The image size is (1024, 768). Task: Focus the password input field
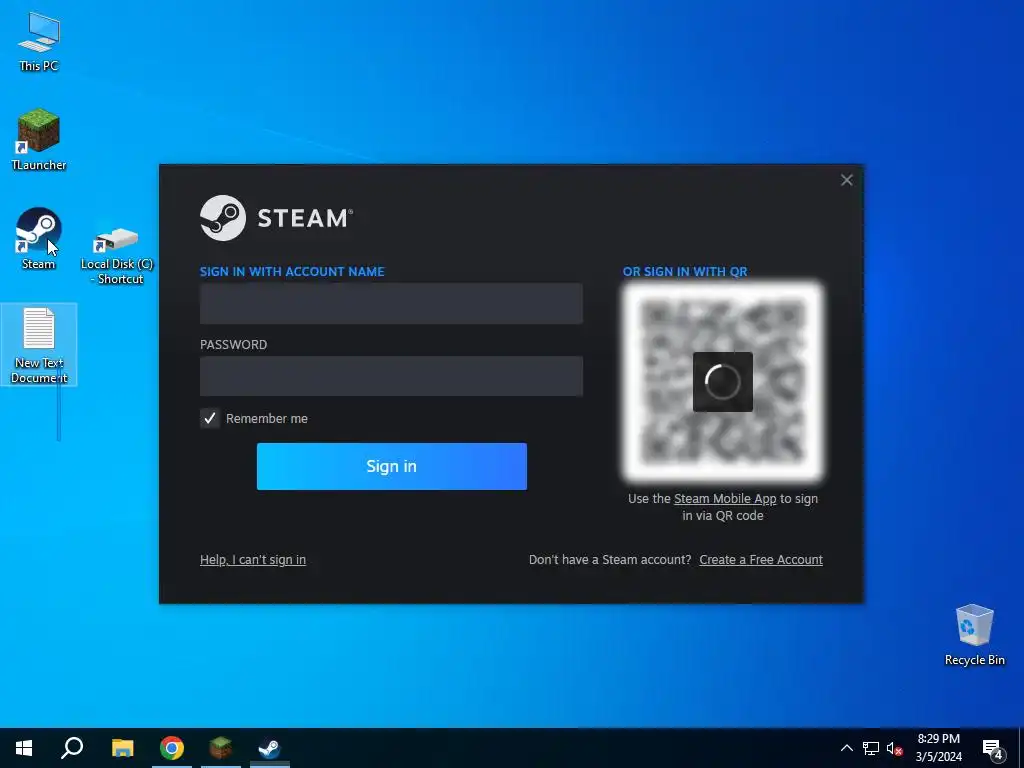[x=391, y=376]
